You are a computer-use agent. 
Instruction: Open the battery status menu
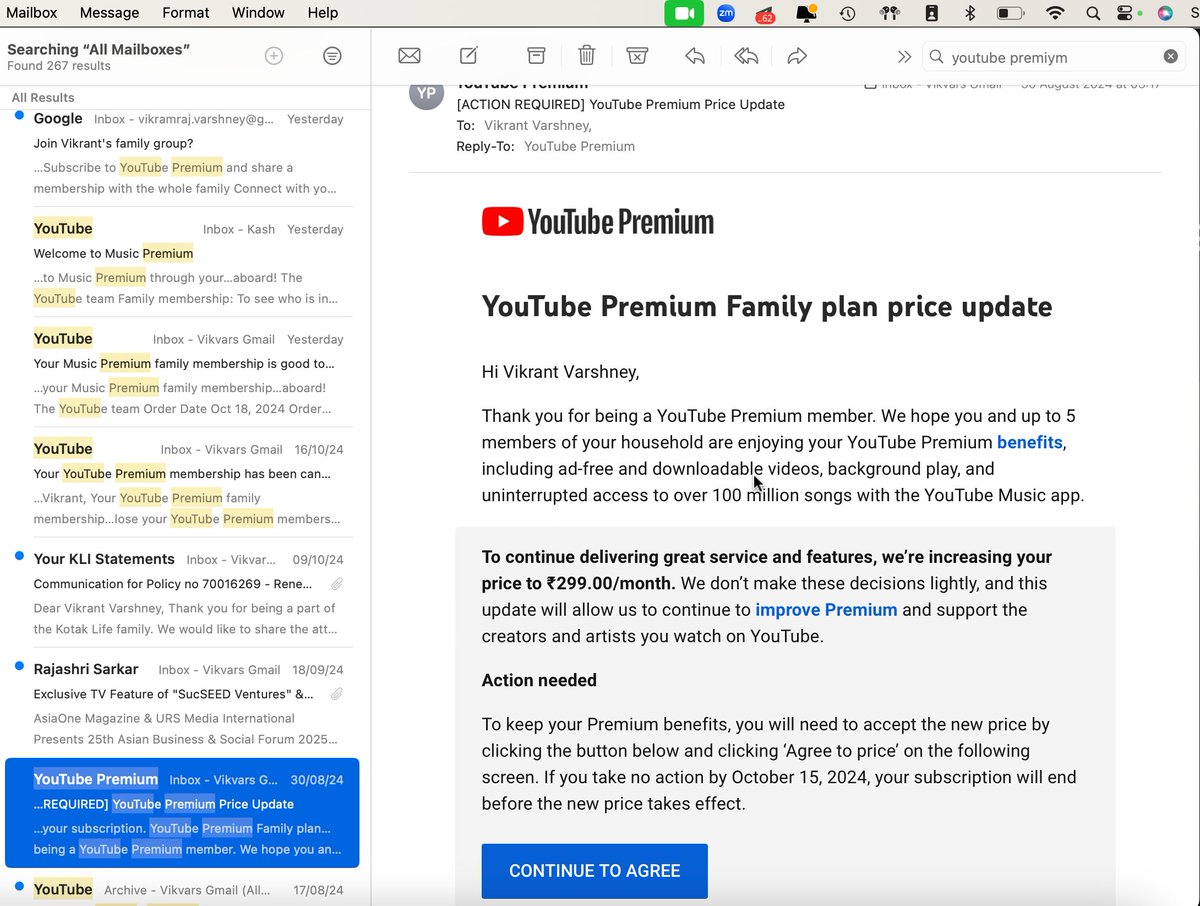pyautogui.click(x=1010, y=13)
